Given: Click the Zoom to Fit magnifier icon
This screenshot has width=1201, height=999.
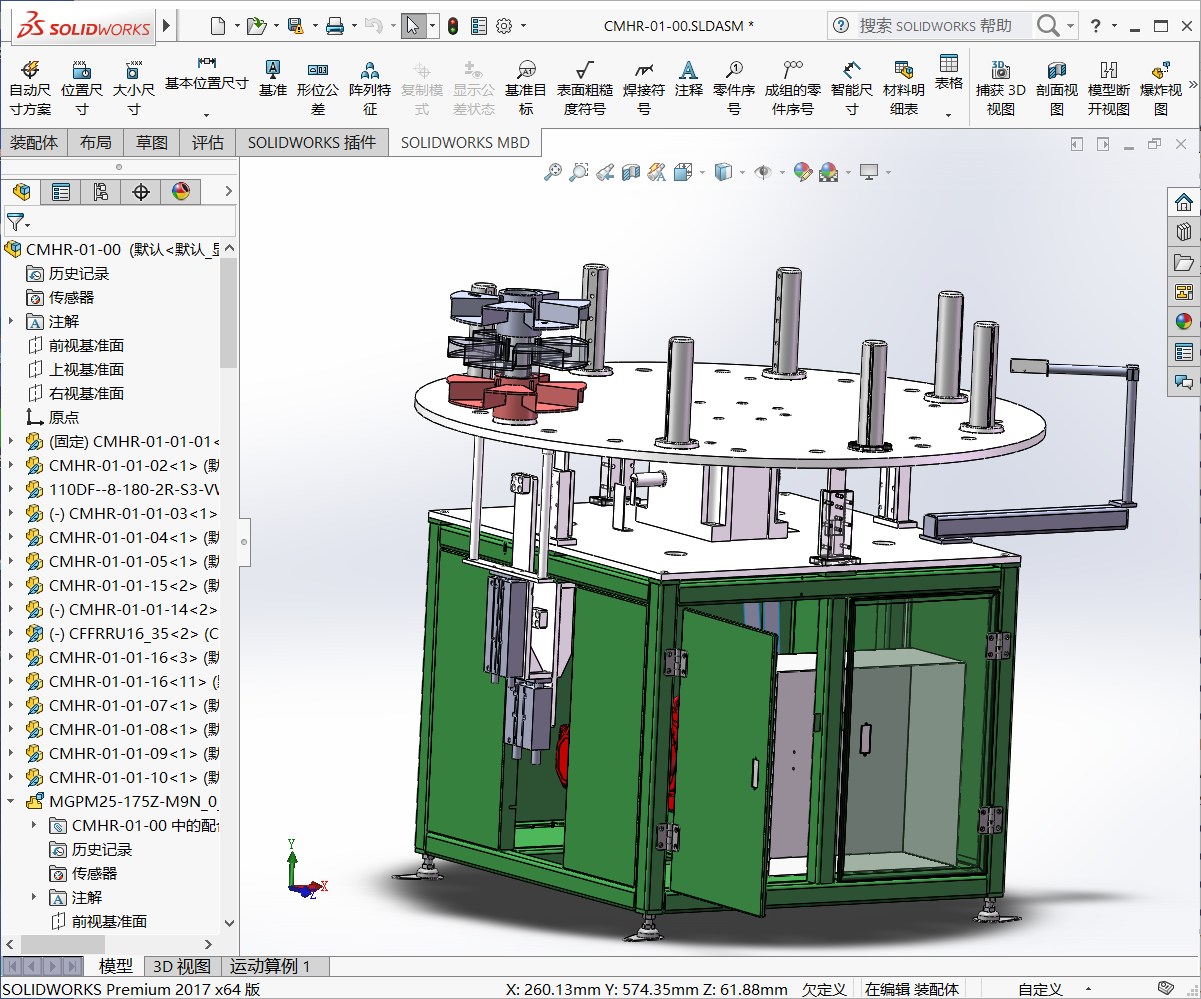Looking at the screenshot, I should 552,173.
